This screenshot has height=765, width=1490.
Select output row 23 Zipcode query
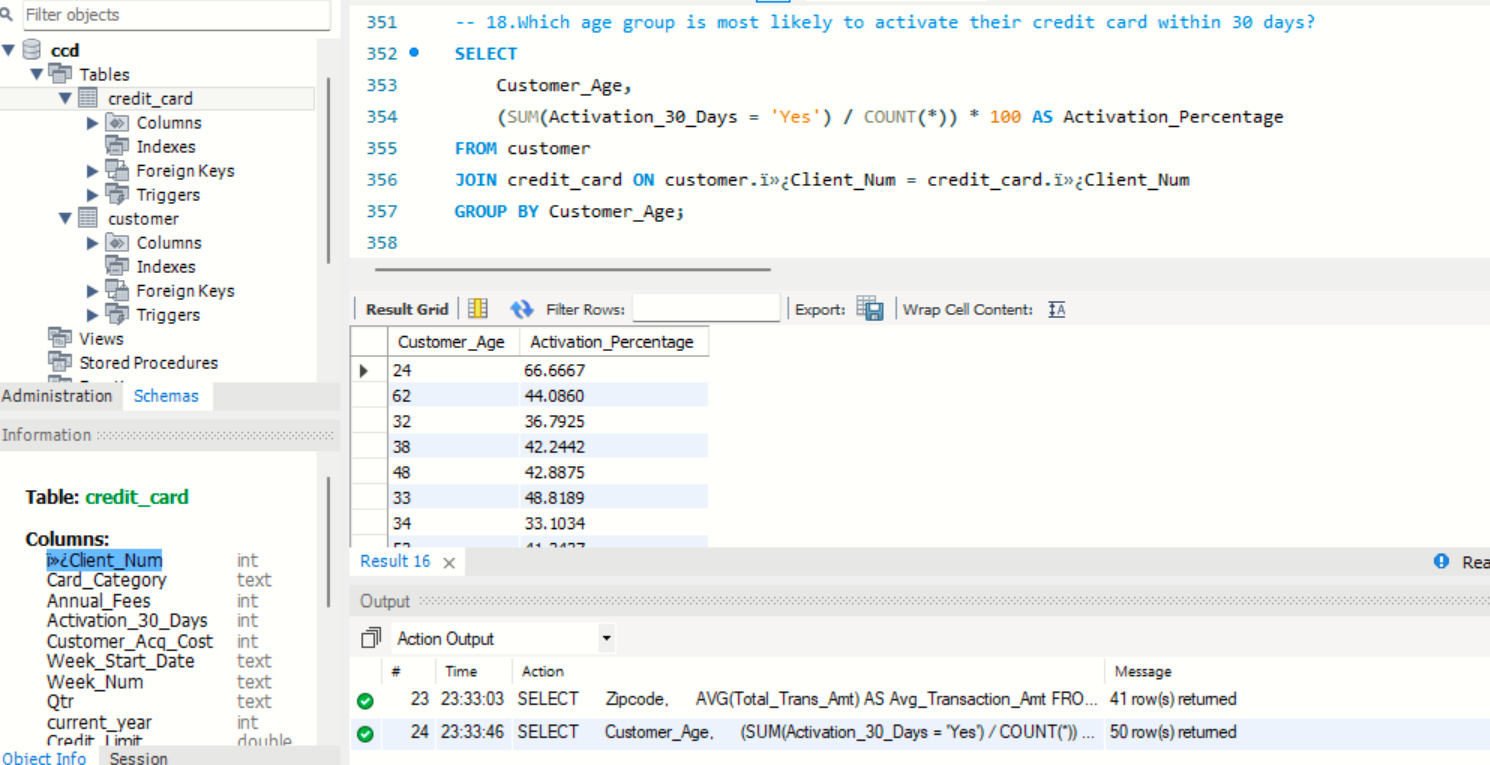tap(920, 699)
